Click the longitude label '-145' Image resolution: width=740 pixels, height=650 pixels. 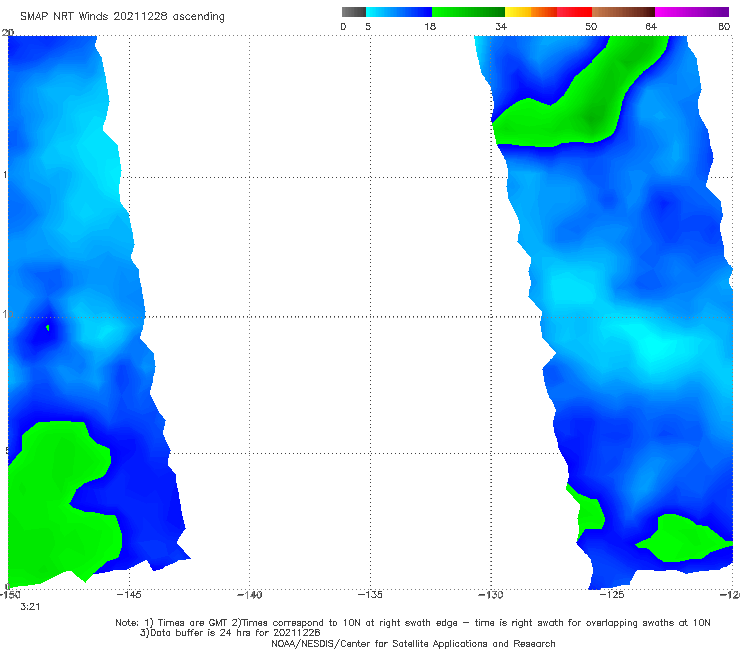pyautogui.click(x=128, y=595)
